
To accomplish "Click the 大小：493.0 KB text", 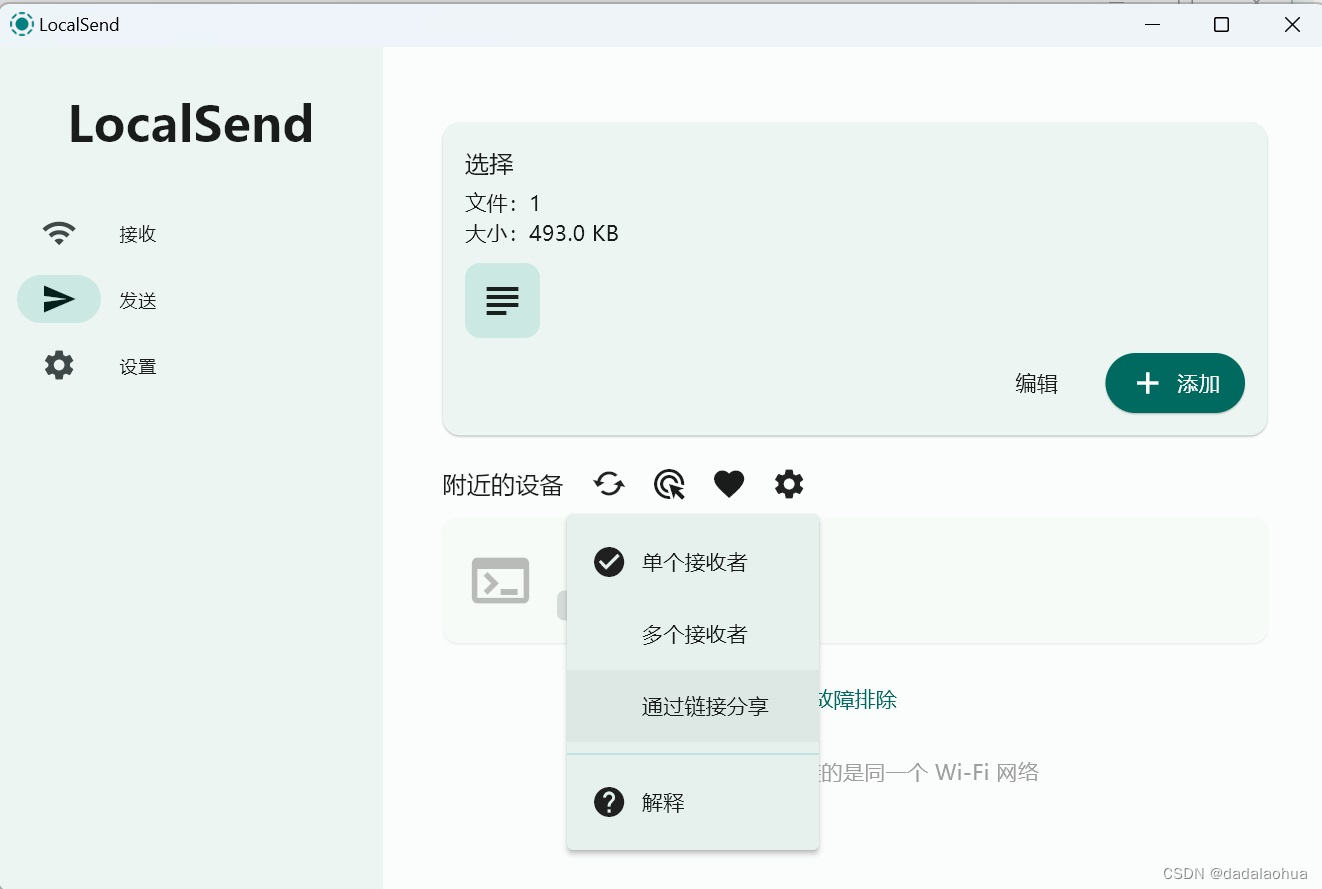I will click(542, 234).
